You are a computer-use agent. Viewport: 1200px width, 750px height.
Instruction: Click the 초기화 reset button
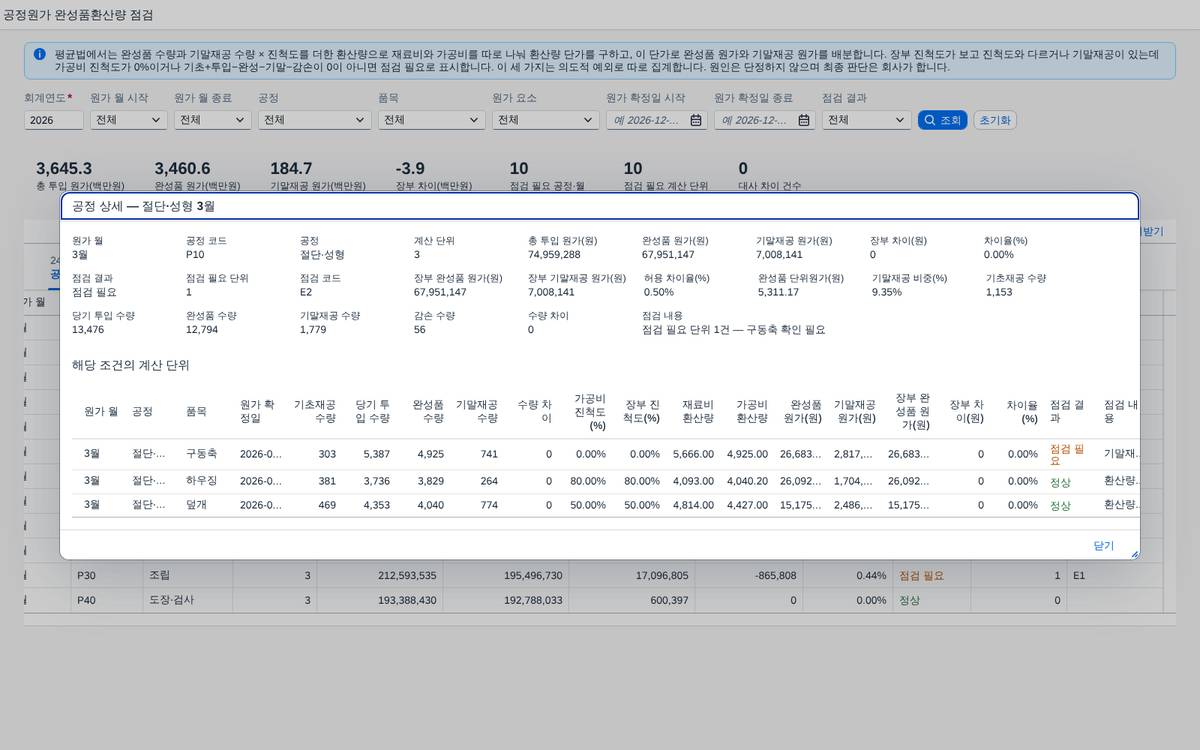[x=995, y=120]
